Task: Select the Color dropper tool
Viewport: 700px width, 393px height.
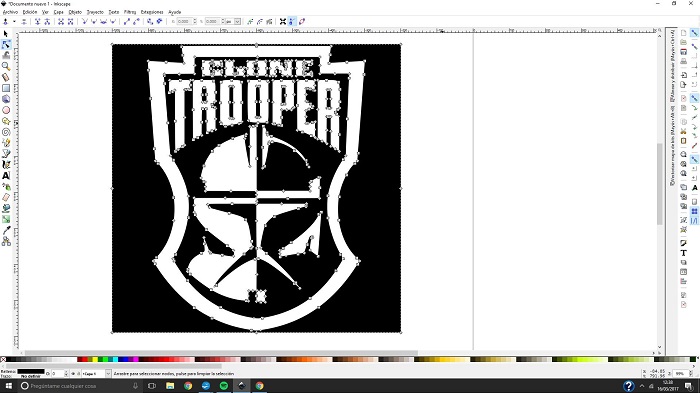Action: (6, 230)
